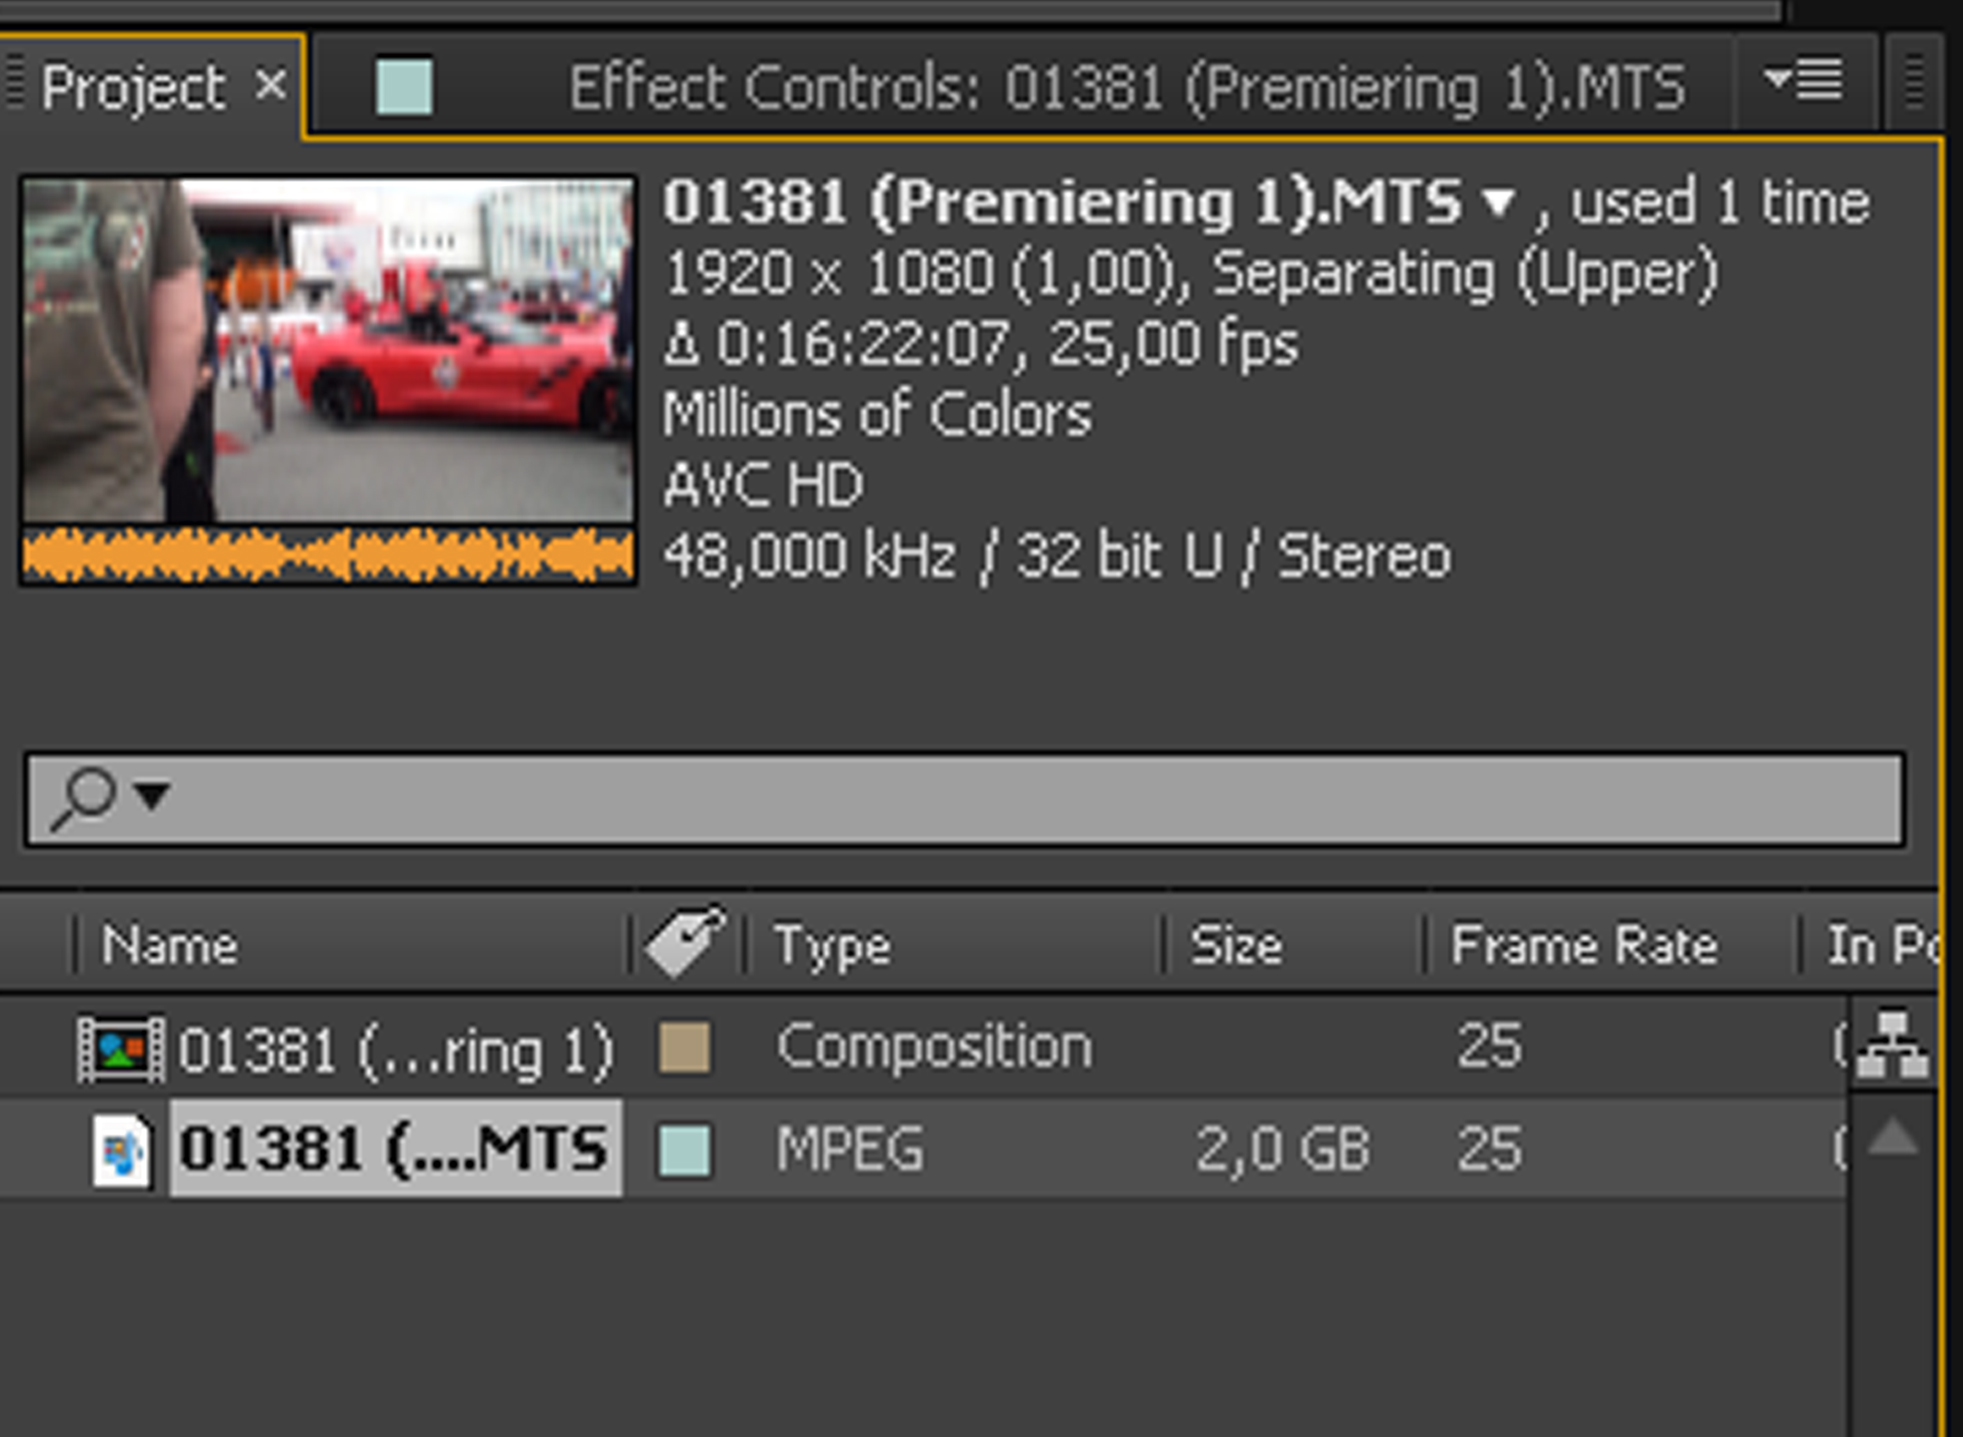Click the MPEG file icon of 01381 MTS
Image resolution: width=1963 pixels, height=1437 pixels.
pyautogui.click(x=121, y=1150)
